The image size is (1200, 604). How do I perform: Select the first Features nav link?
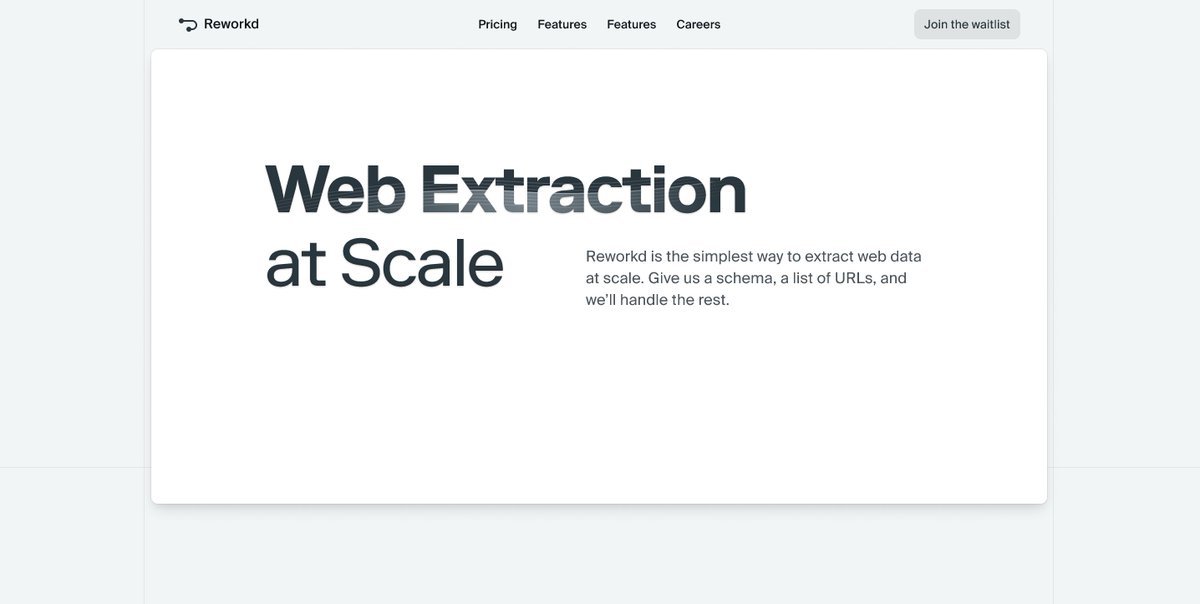pyautogui.click(x=562, y=24)
